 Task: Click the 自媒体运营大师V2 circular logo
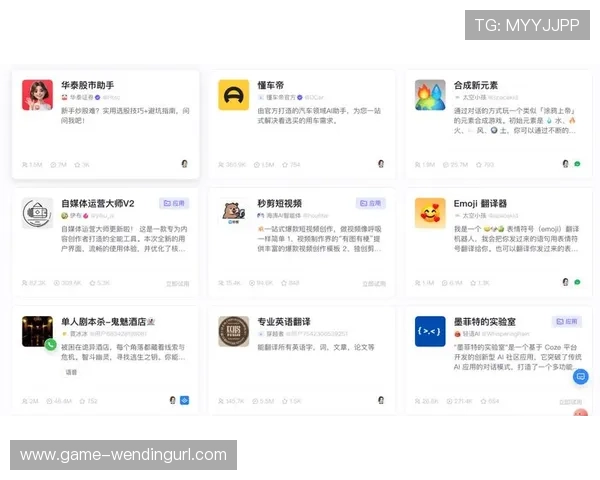(x=37, y=213)
